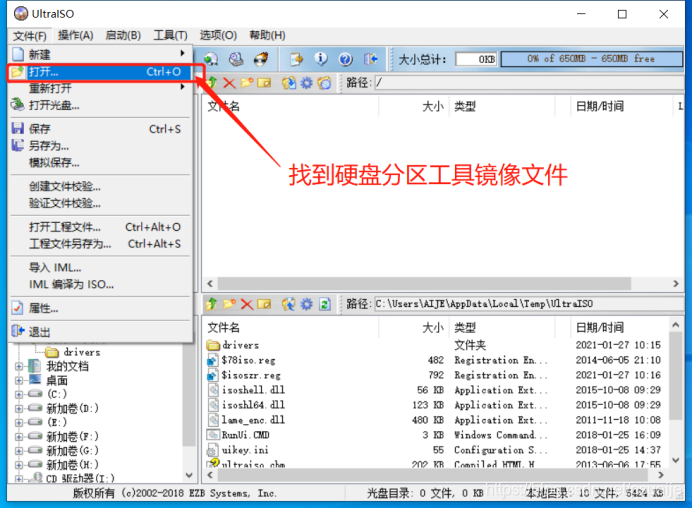Click the local path input field
692x508 pixels.
pos(529,304)
